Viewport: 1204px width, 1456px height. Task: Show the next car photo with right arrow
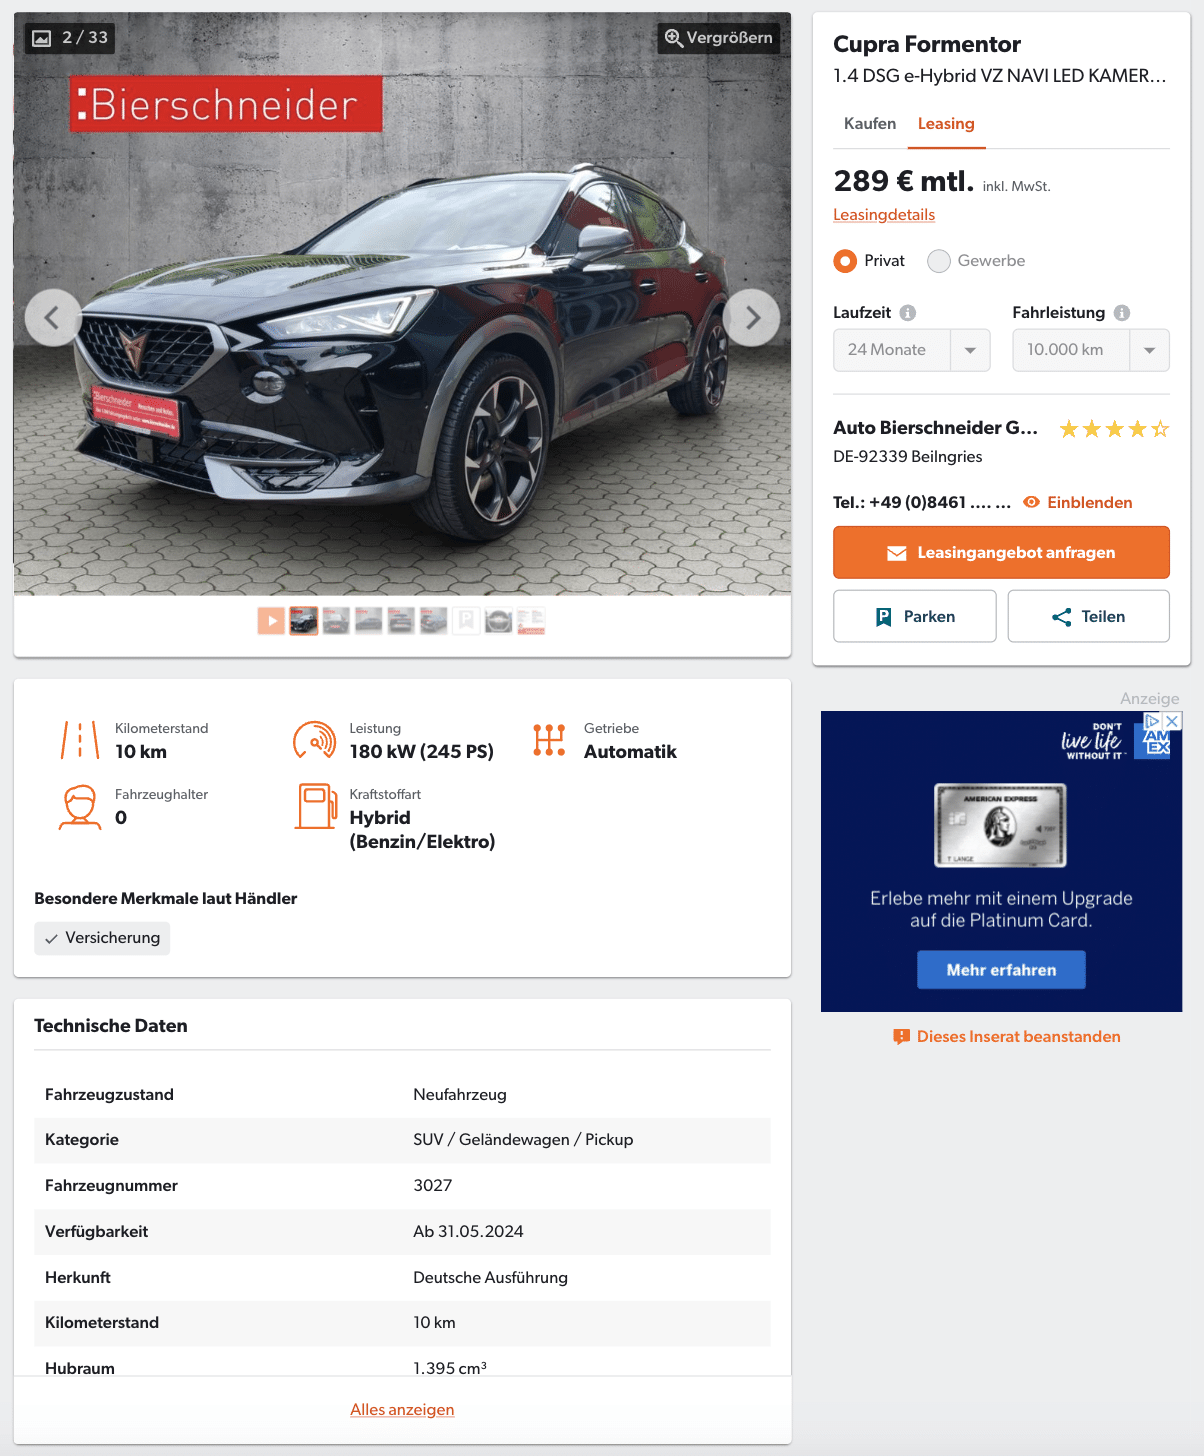point(752,318)
